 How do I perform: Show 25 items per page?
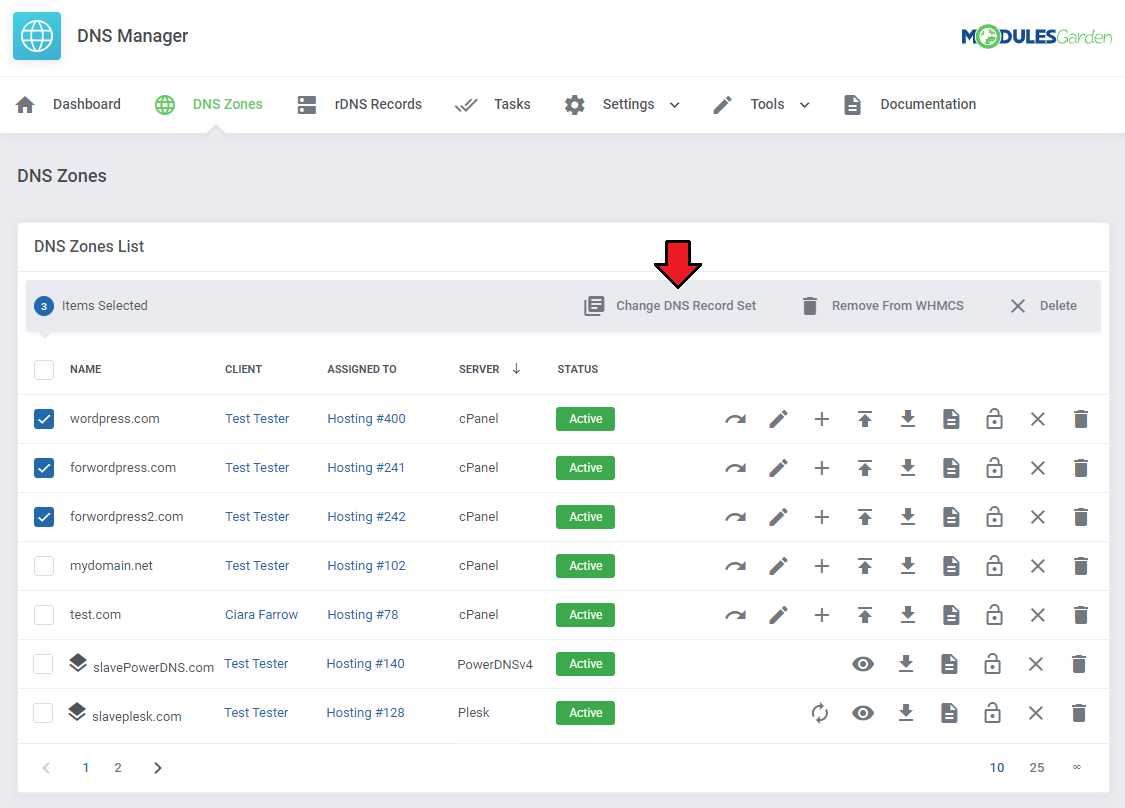[1037, 768]
